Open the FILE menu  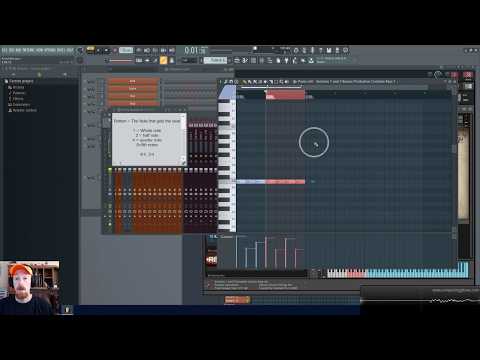(5, 50)
